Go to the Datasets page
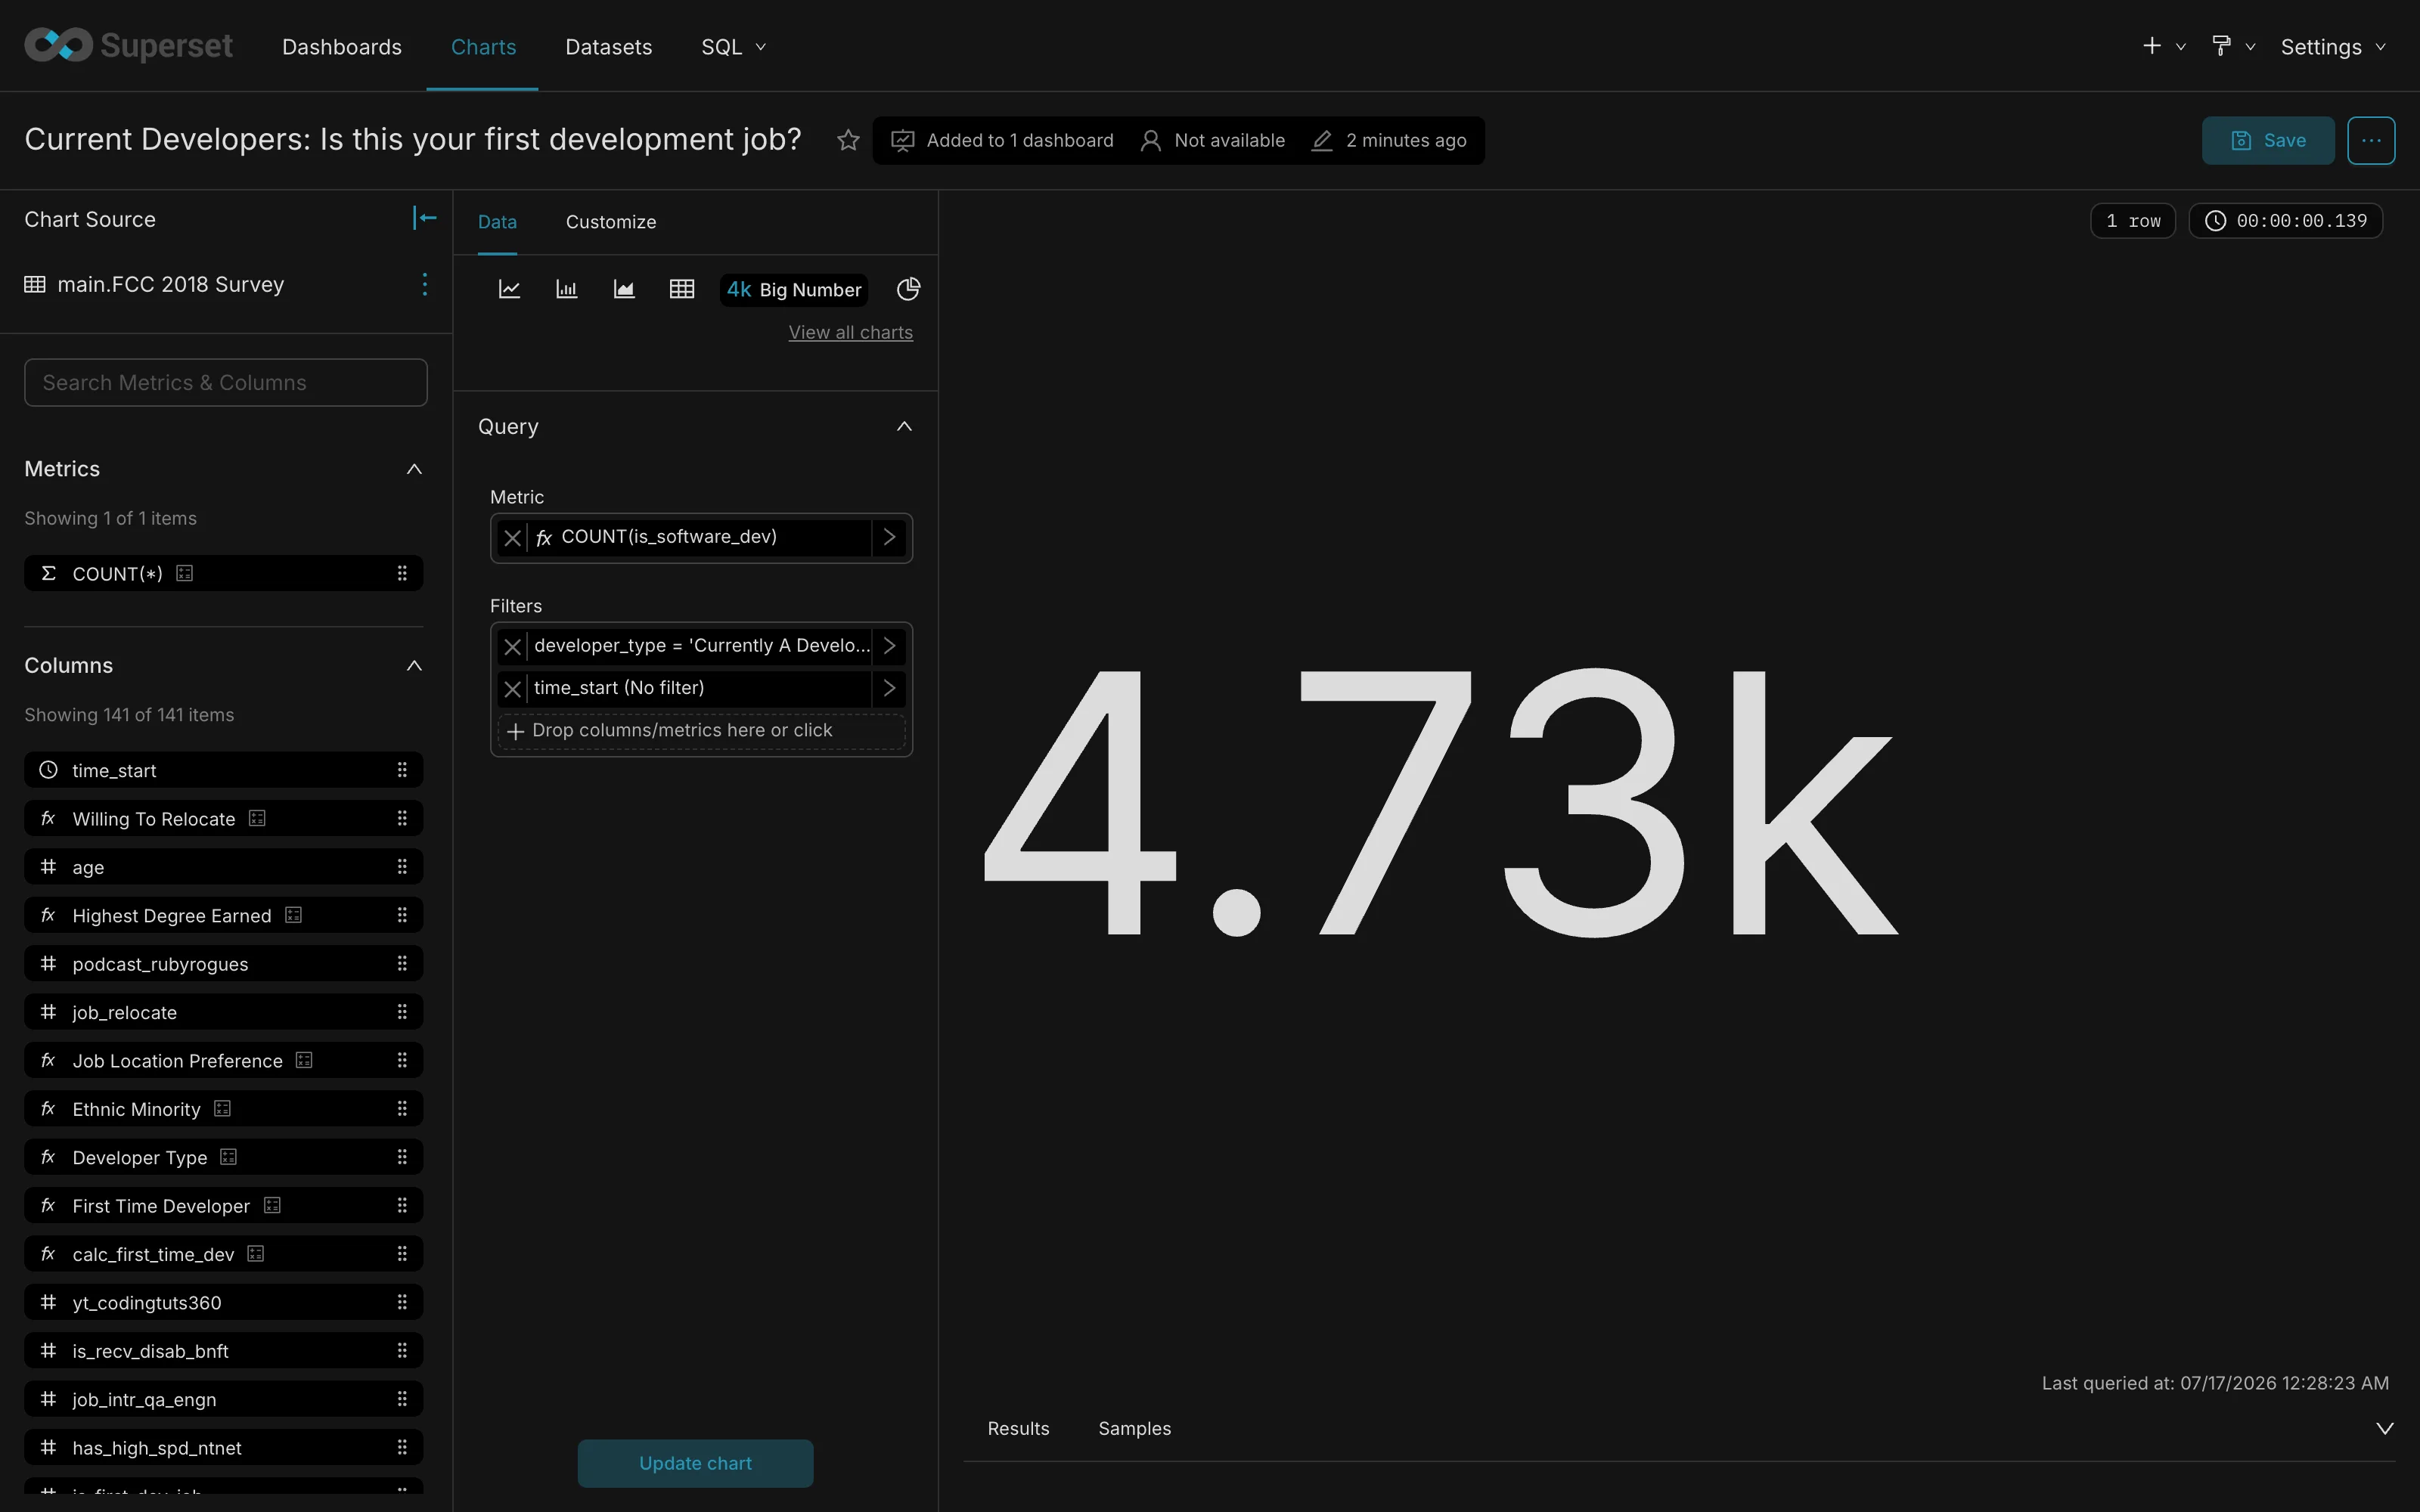Image resolution: width=2420 pixels, height=1512 pixels. (x=608, y=46)
